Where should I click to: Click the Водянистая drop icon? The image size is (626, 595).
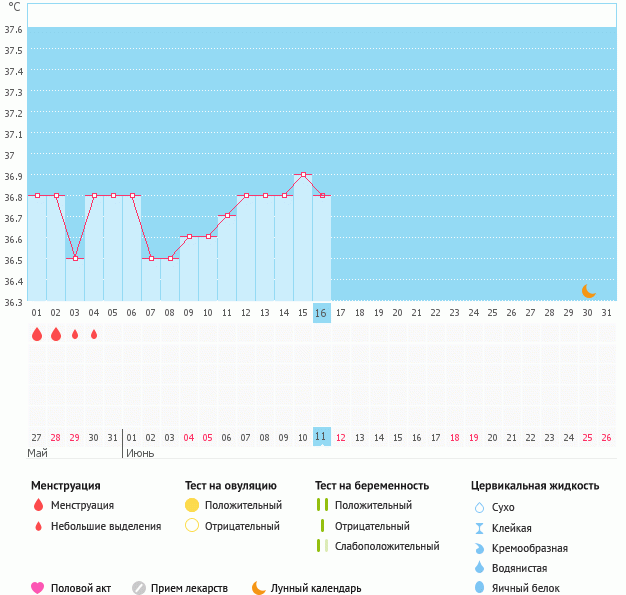point(480,567)
